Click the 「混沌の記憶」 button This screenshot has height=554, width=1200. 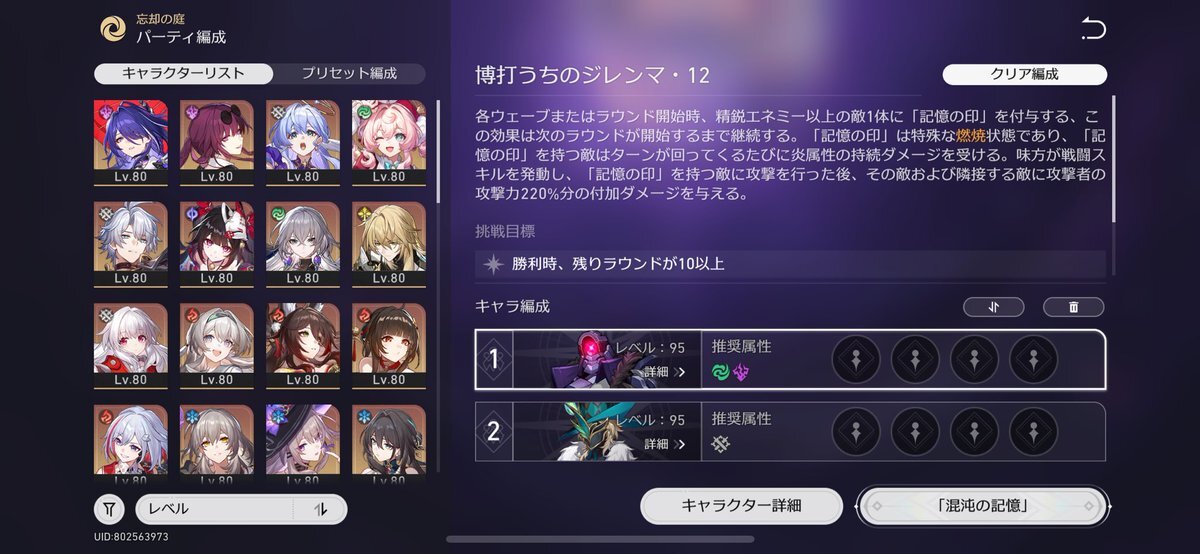click(x=984, y=506)
